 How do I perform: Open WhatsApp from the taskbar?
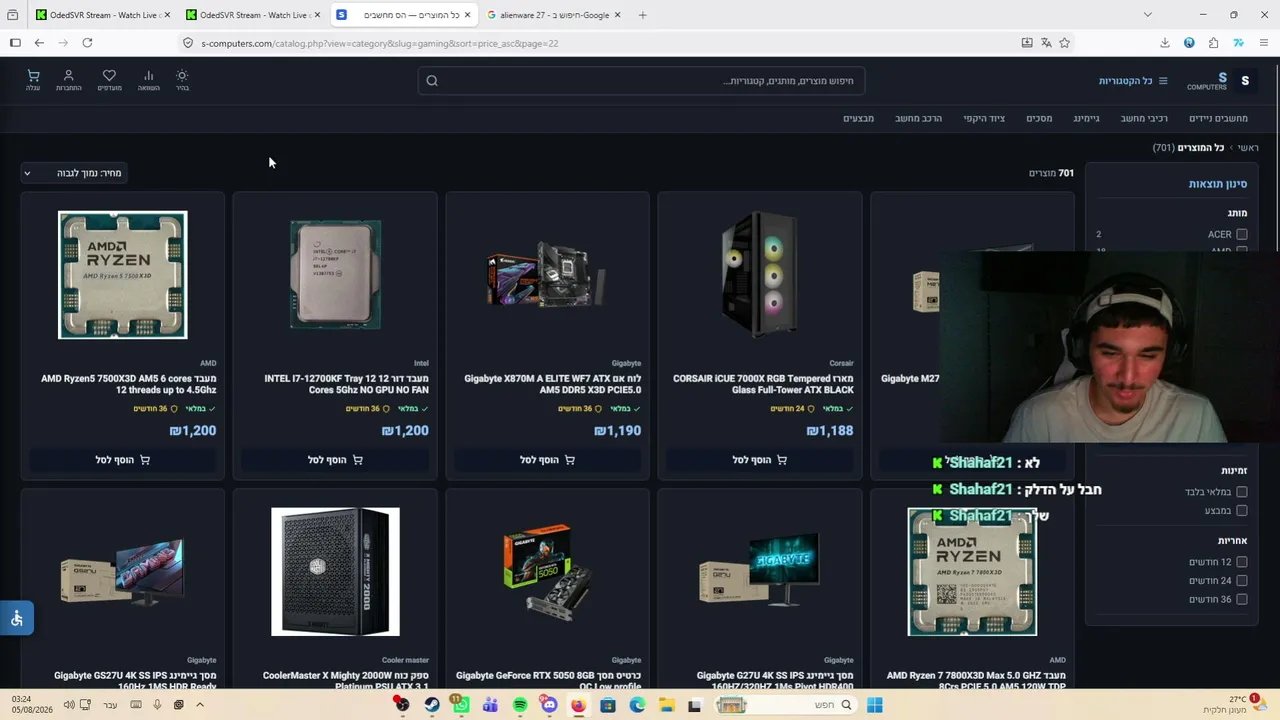[x=460, y=705]
